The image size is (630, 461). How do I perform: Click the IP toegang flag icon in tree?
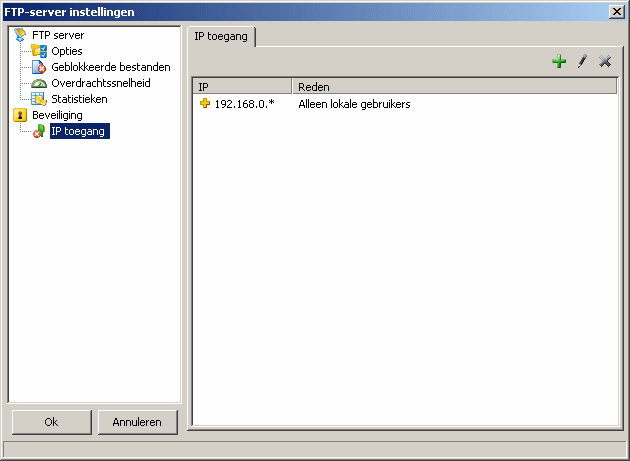click(x=39, y=131)
